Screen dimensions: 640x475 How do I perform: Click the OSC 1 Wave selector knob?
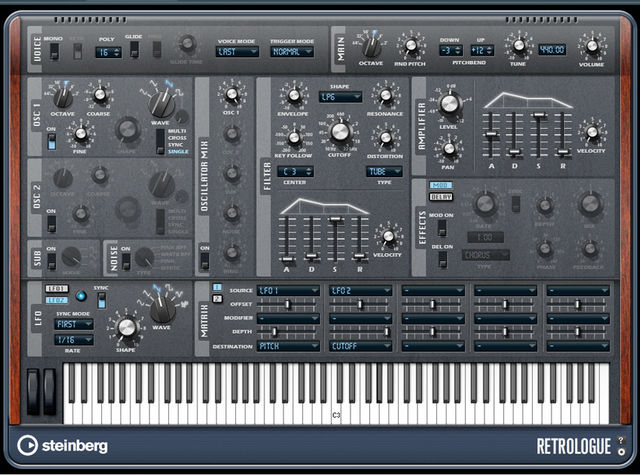click(x=162, y=104)
